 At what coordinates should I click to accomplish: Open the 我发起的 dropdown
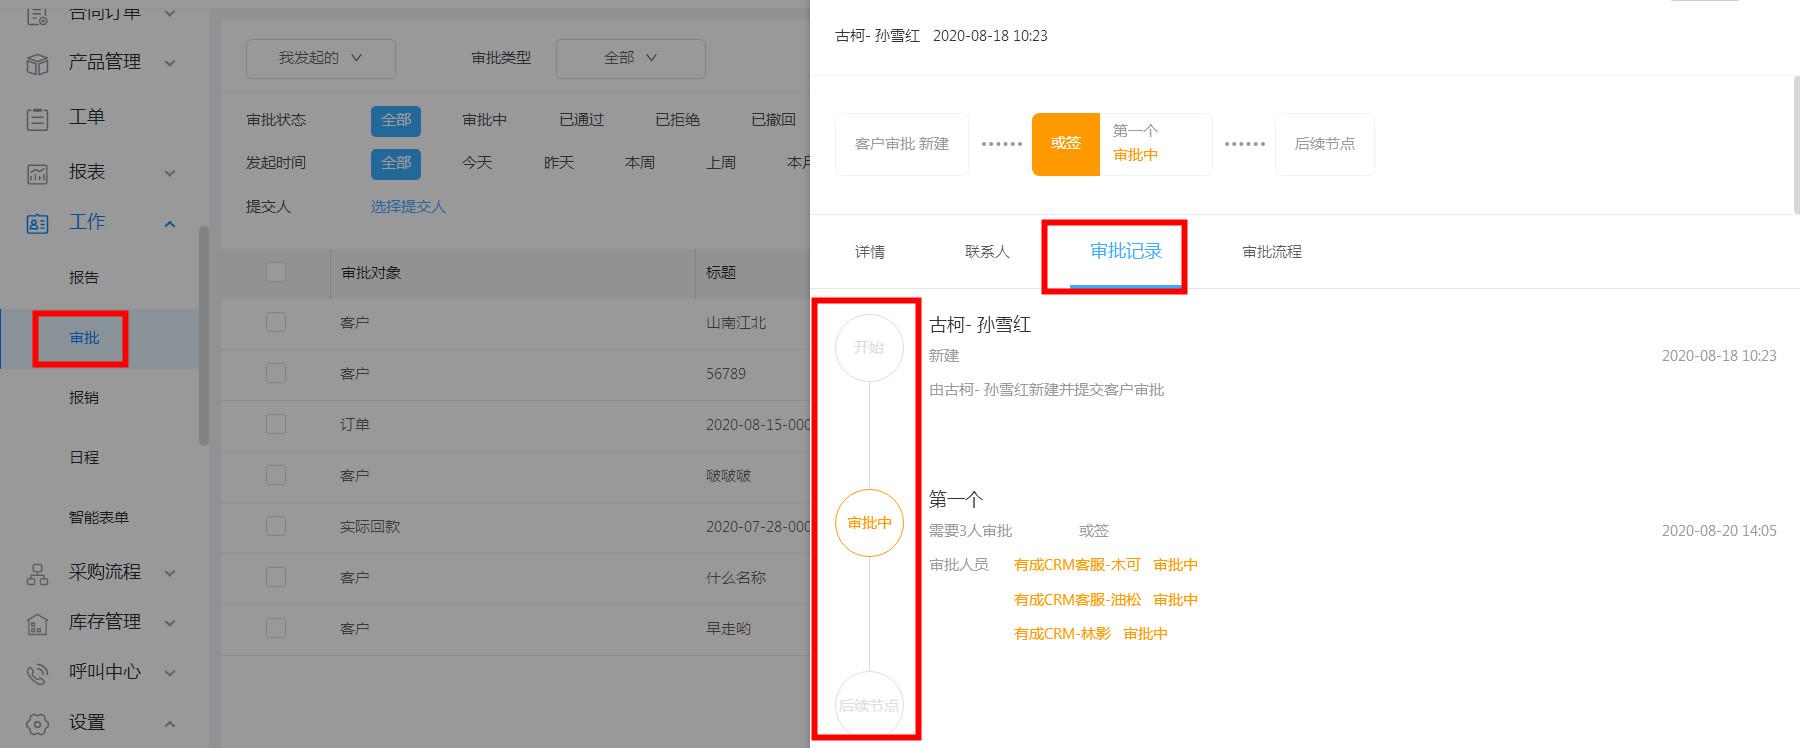tap(321, 58)
